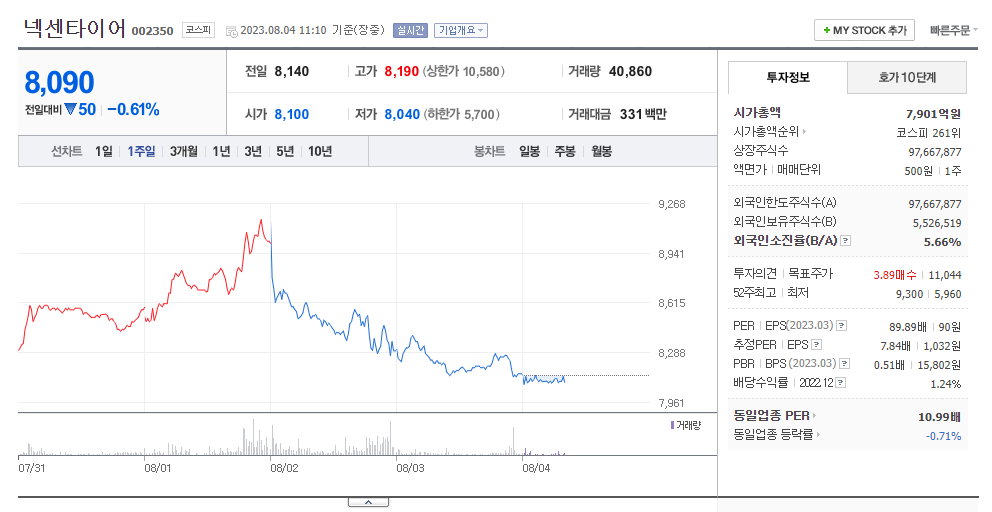Click the help icon beside 외국인소진율(B/A)

point(846,240)
